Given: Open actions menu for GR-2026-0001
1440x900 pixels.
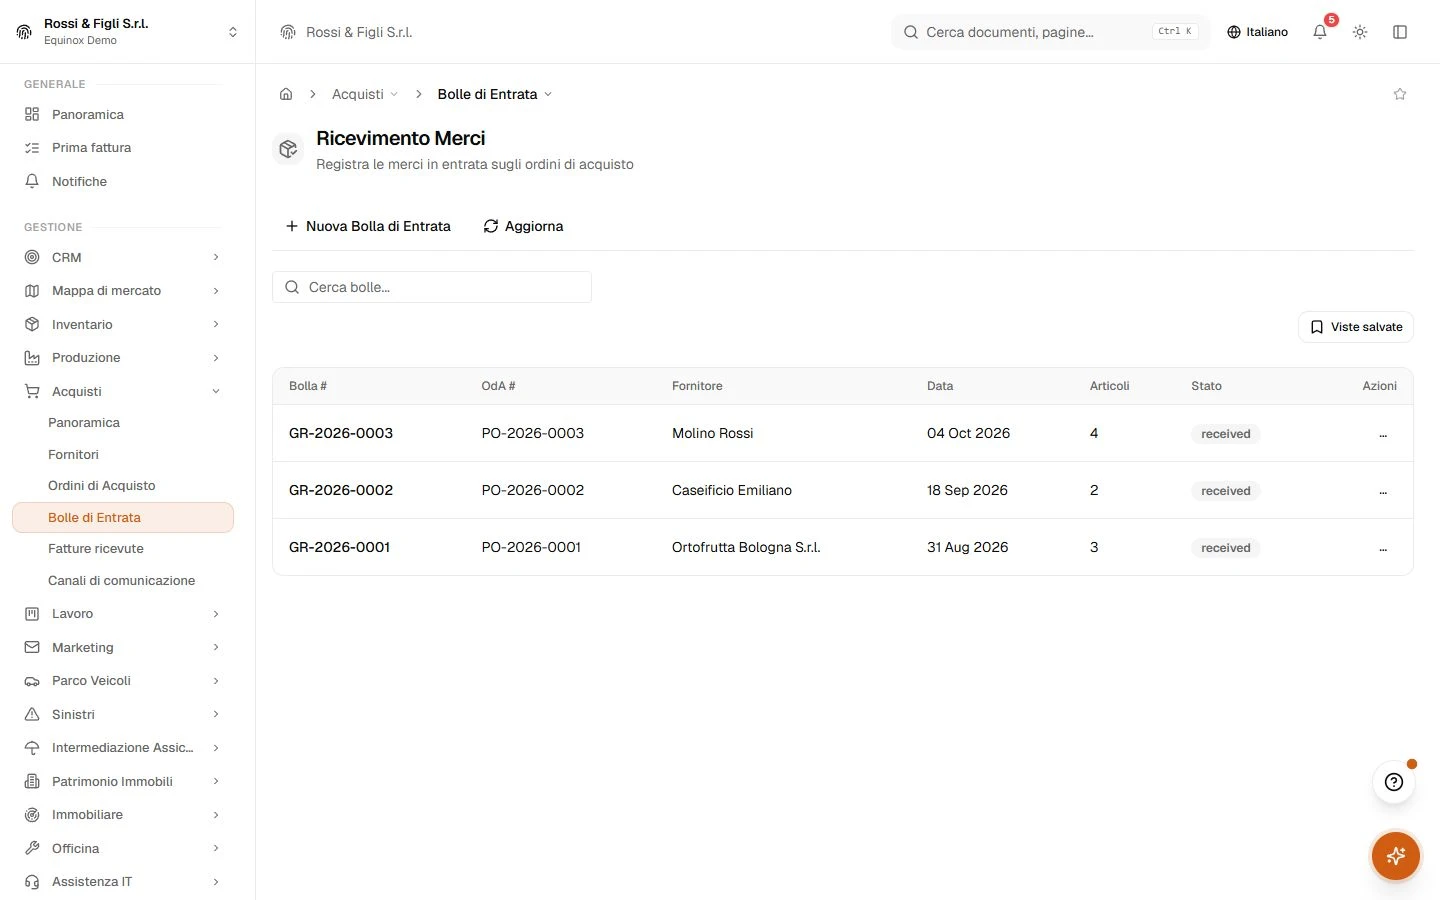Looking at the screenshot, I should coord(1383,548).
